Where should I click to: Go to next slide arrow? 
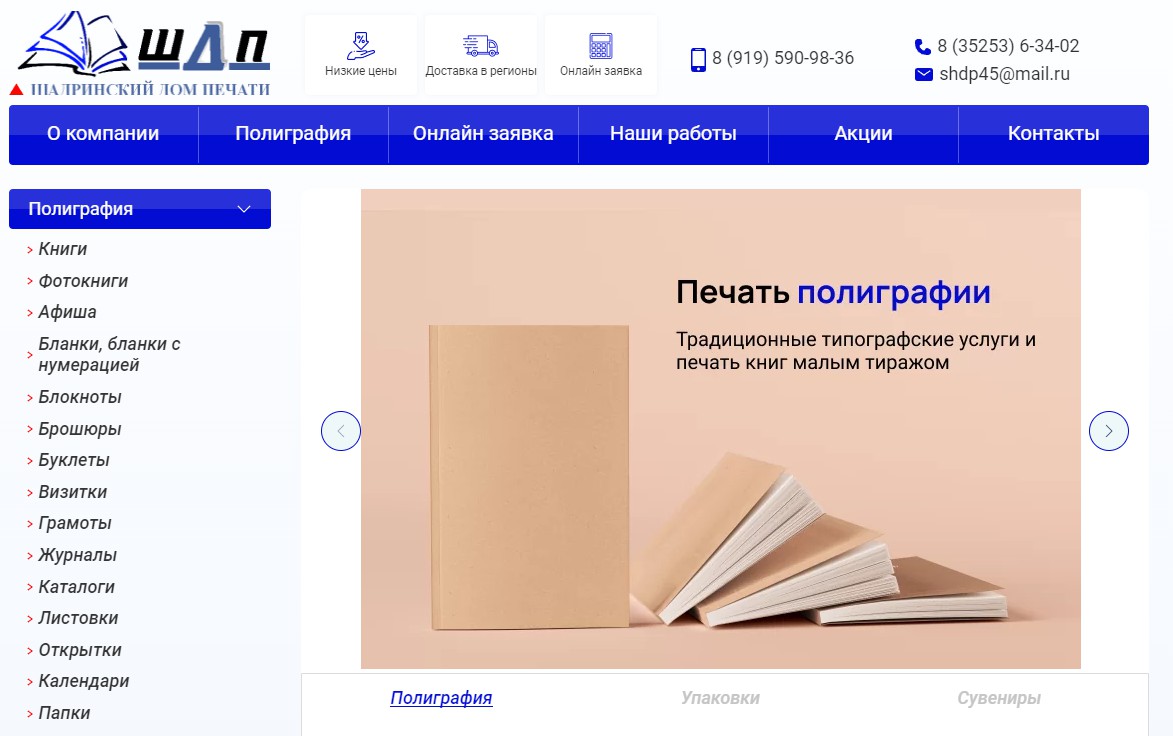coord(1109,431)
